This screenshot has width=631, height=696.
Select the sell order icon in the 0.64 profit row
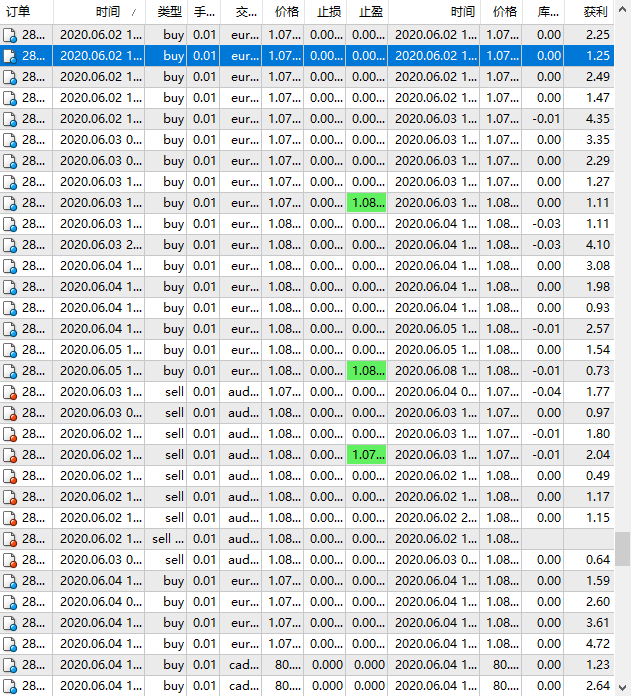click(x=10, y=560)
